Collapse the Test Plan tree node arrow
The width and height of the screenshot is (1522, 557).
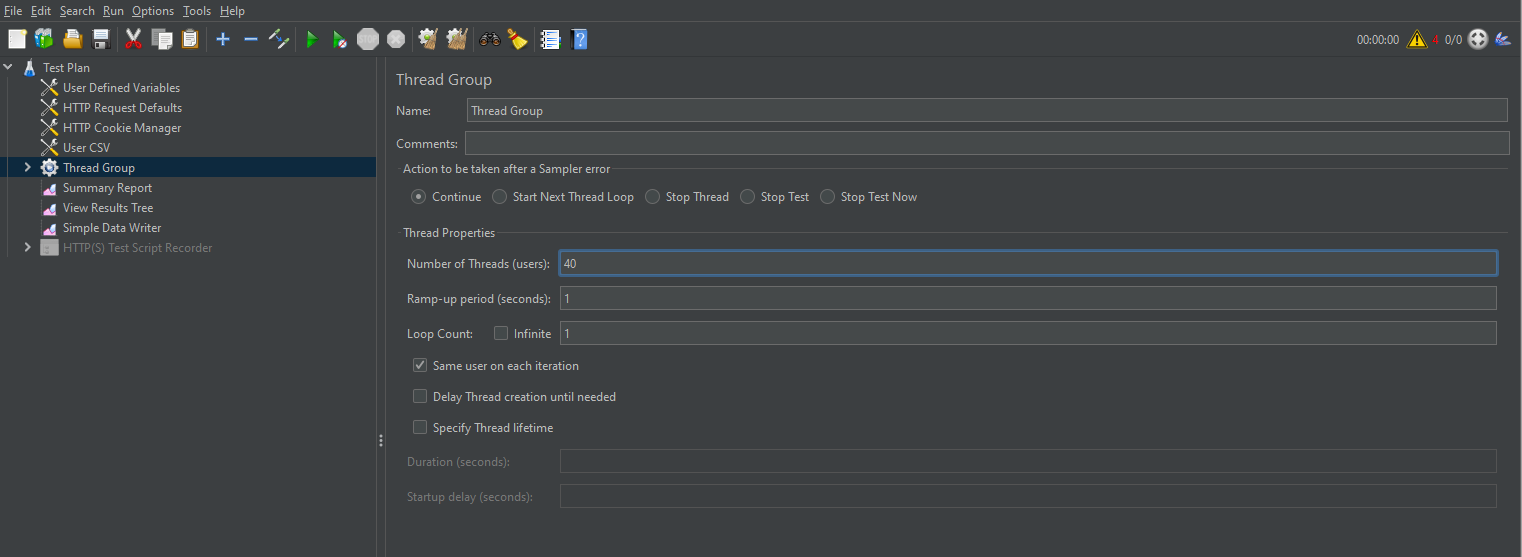click(x=8, y=68)
